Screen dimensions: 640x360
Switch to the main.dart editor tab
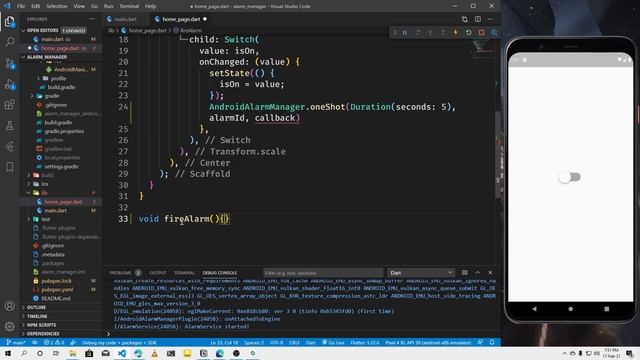pyautogui.click(x=124, y=19)
